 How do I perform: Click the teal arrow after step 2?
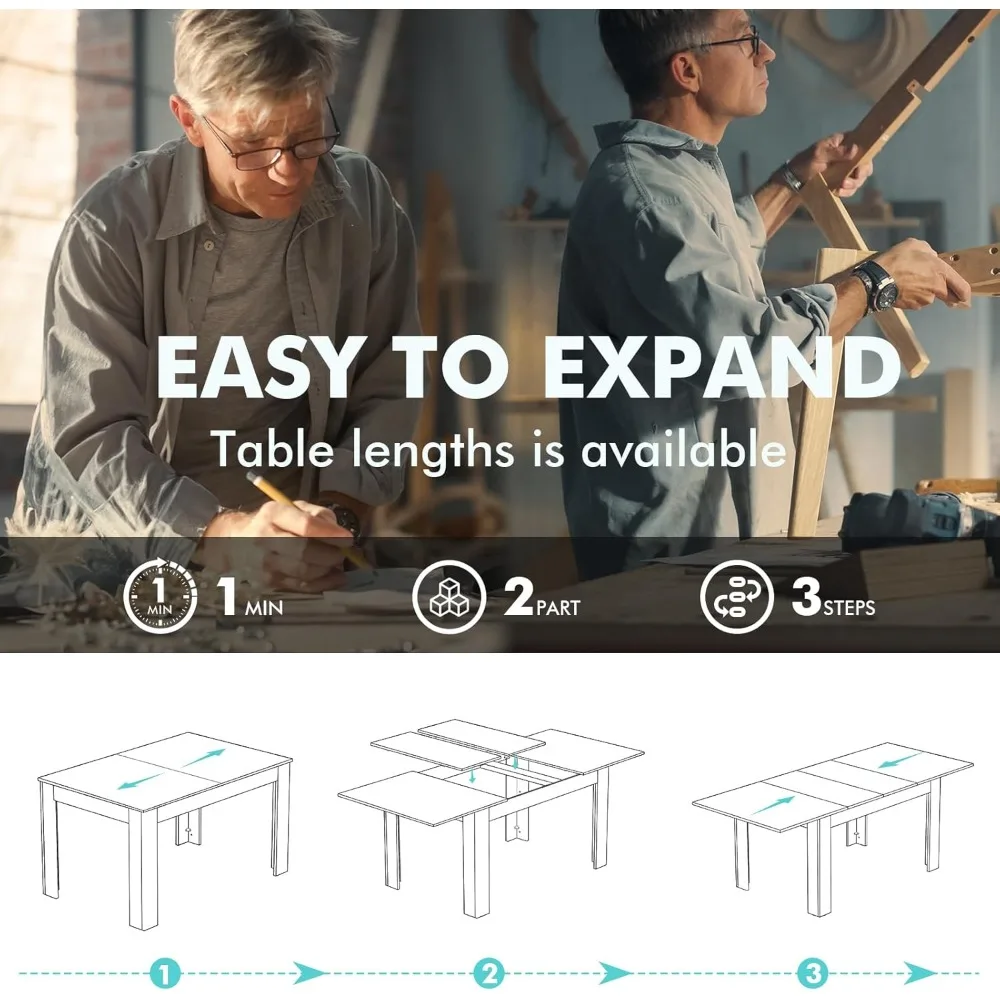pos(614,973)
